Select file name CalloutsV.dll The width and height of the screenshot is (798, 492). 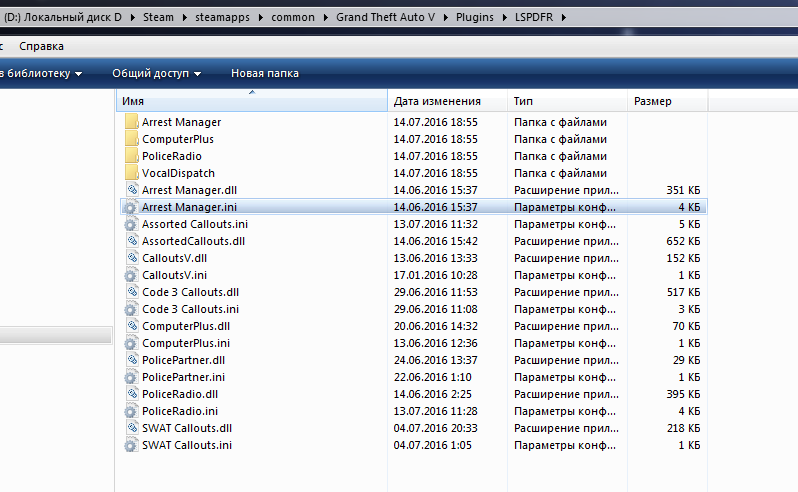click(175, 258)
